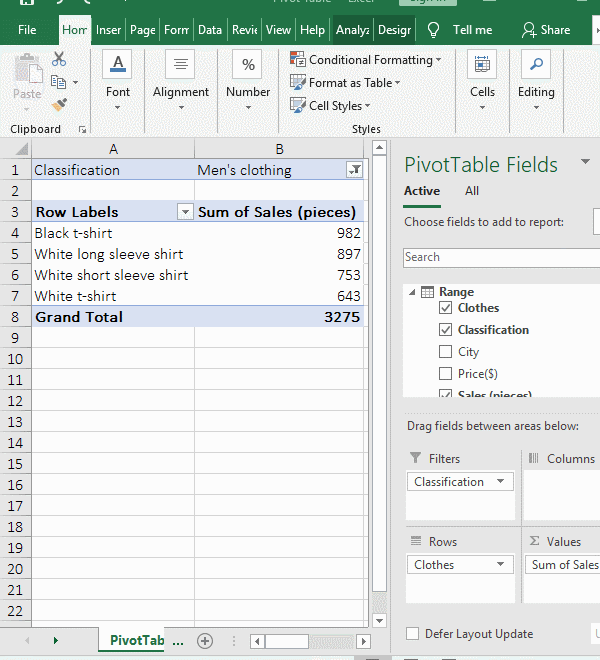Click the Copy icon in Clipboard
The image size is (600, 660).
59,82
